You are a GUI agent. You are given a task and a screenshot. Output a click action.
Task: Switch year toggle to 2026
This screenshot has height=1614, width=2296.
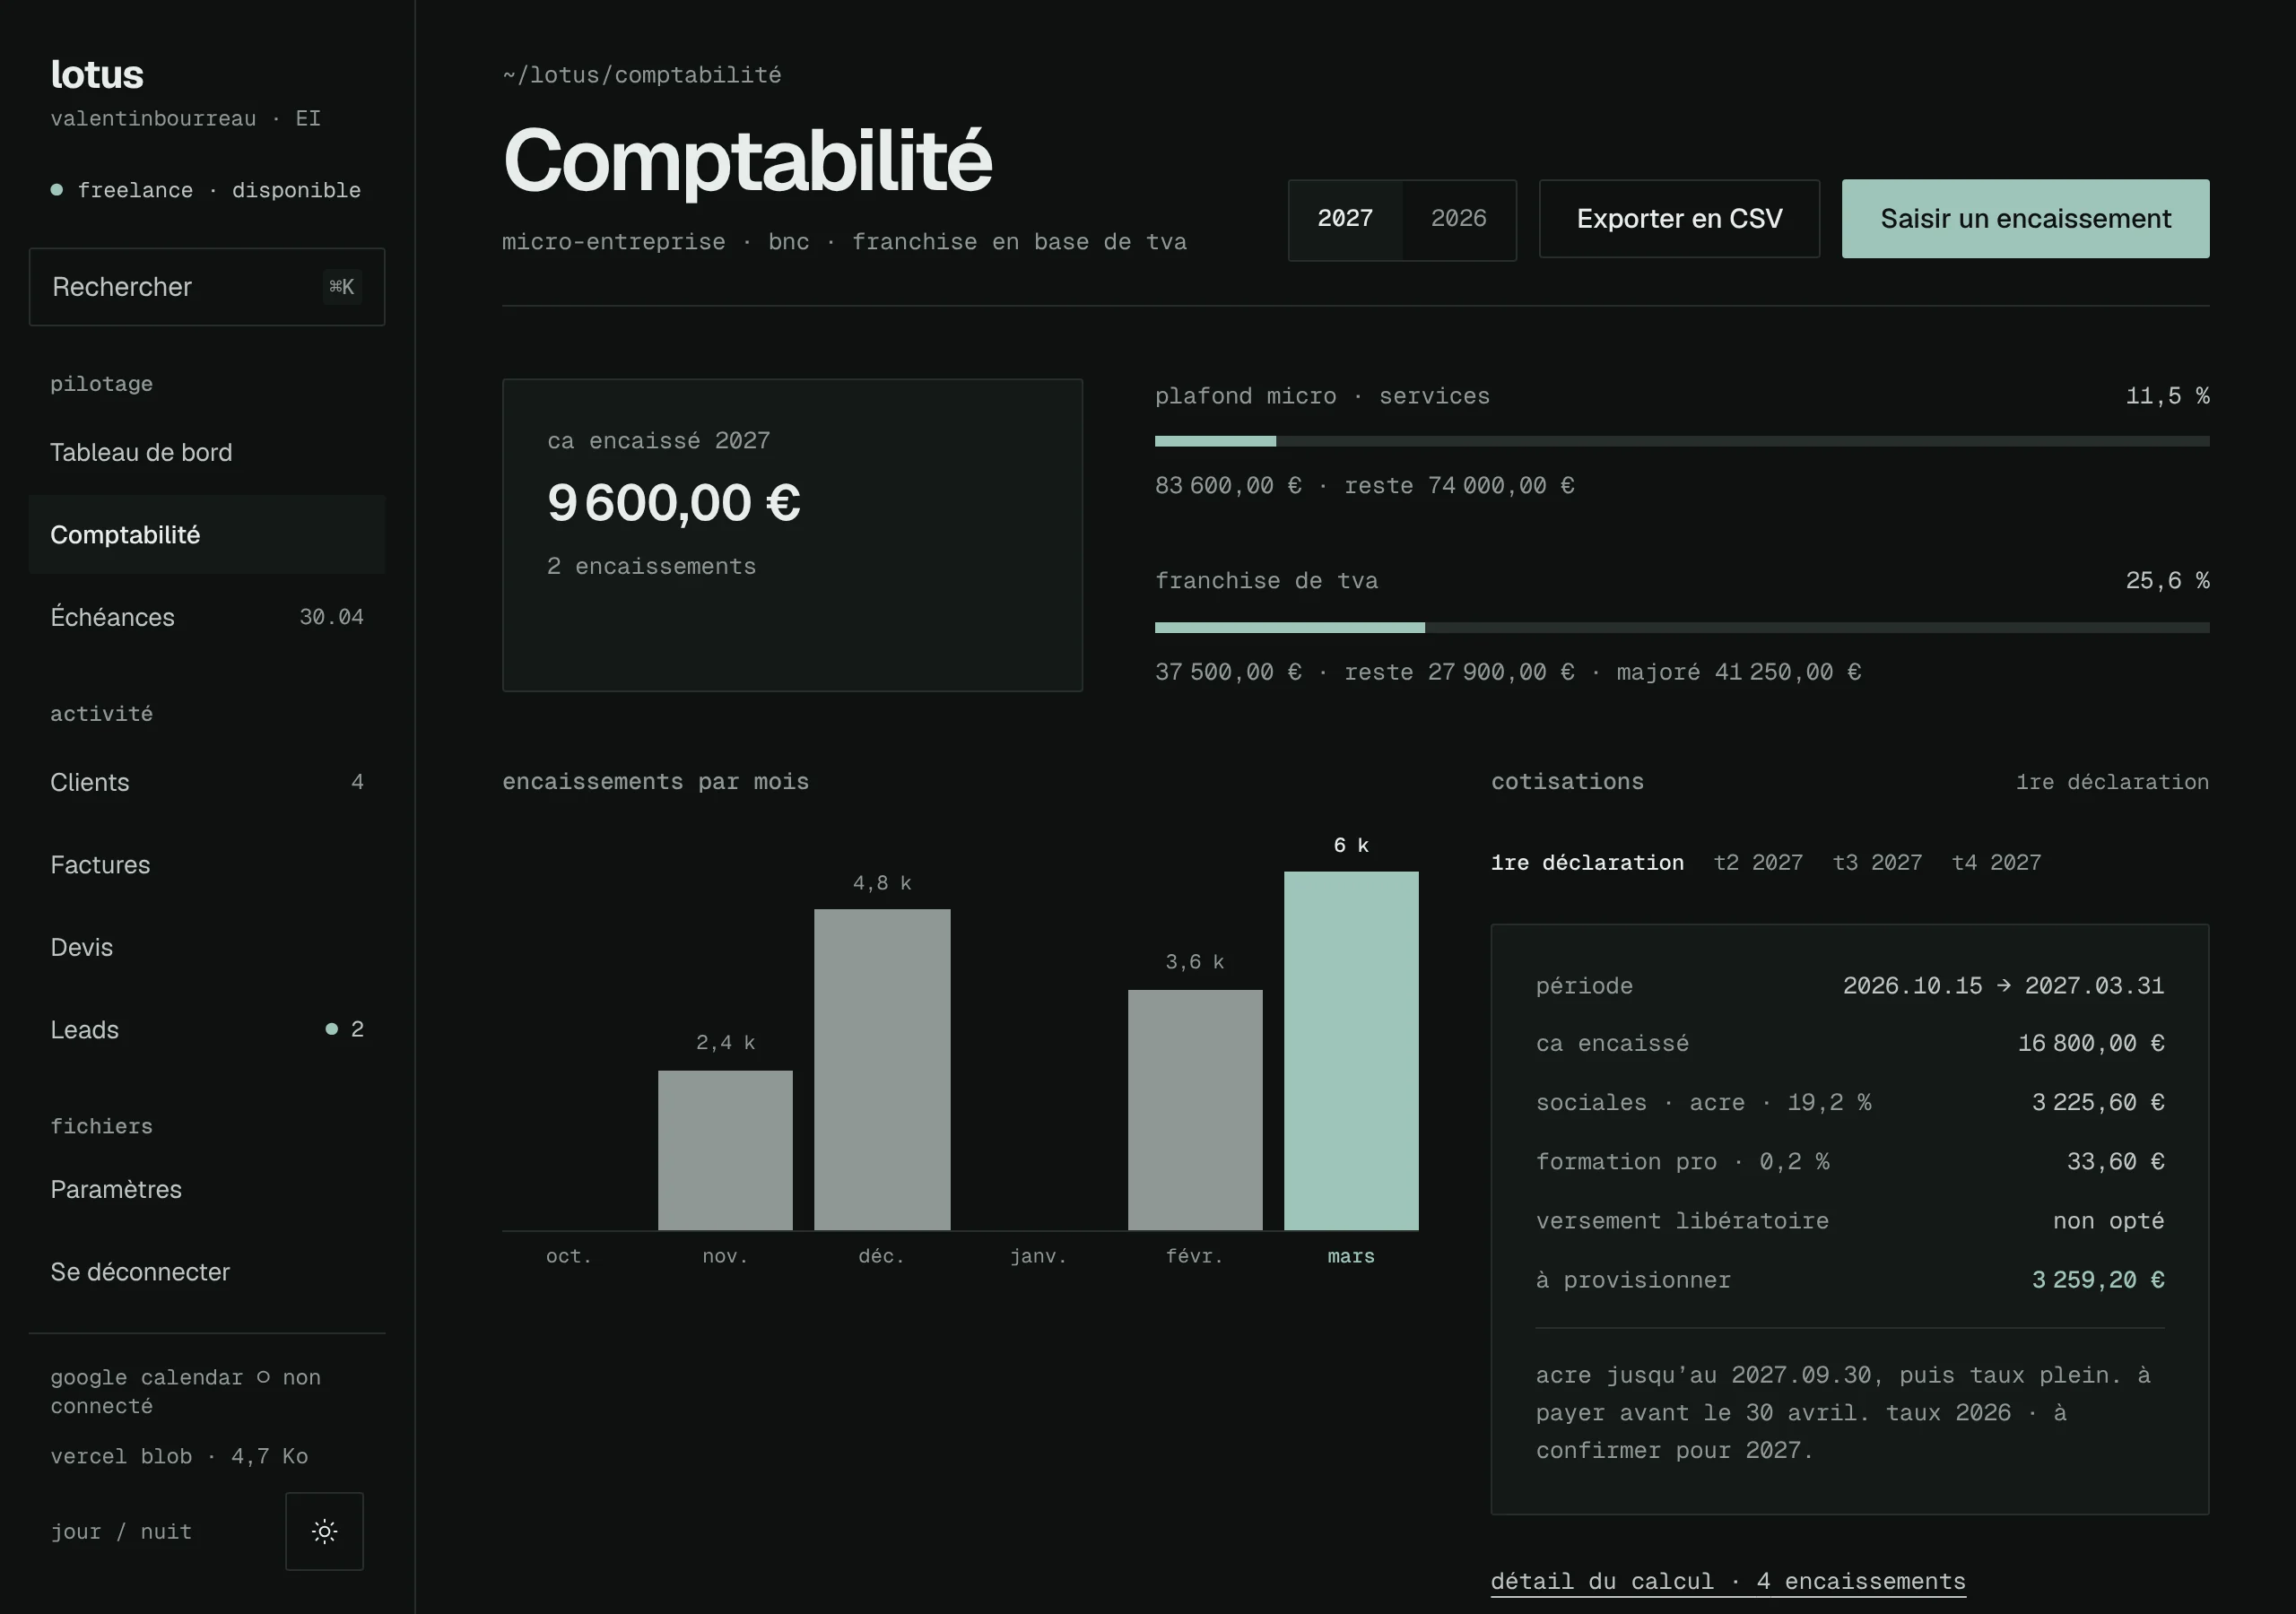tap(1458, 219)
